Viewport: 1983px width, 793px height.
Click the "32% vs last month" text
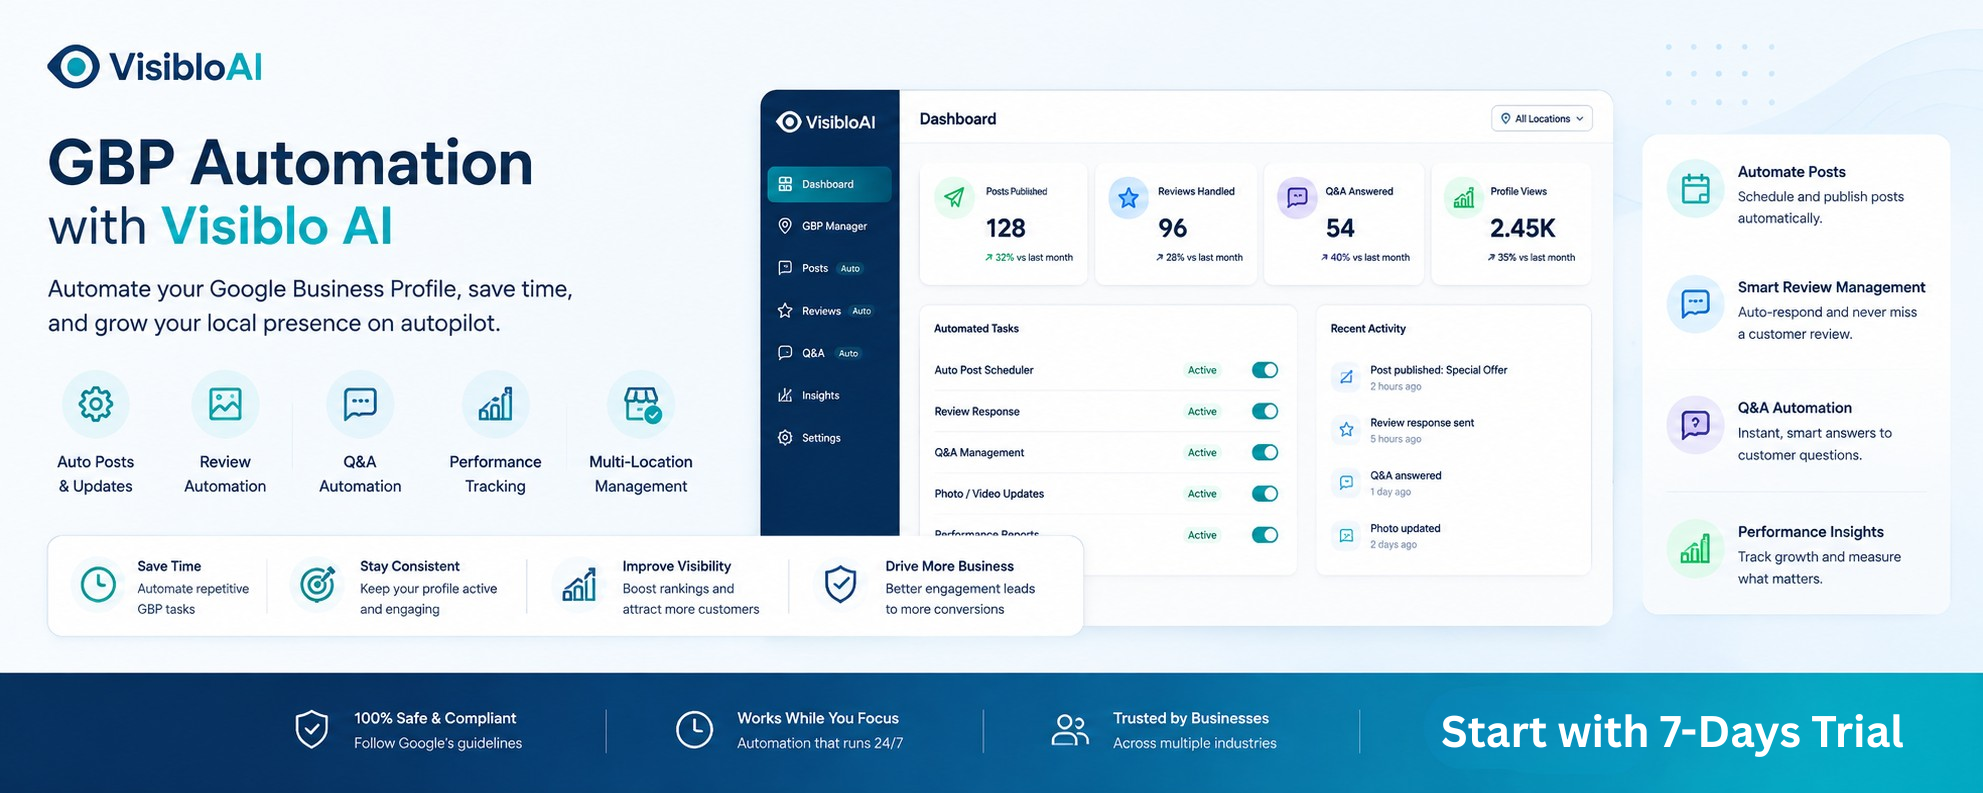pos(1034,257)
